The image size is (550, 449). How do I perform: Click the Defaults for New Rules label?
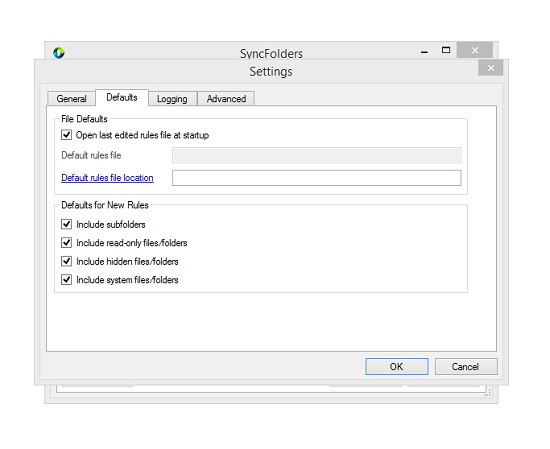pyautogui.click(x=105, y=205)
